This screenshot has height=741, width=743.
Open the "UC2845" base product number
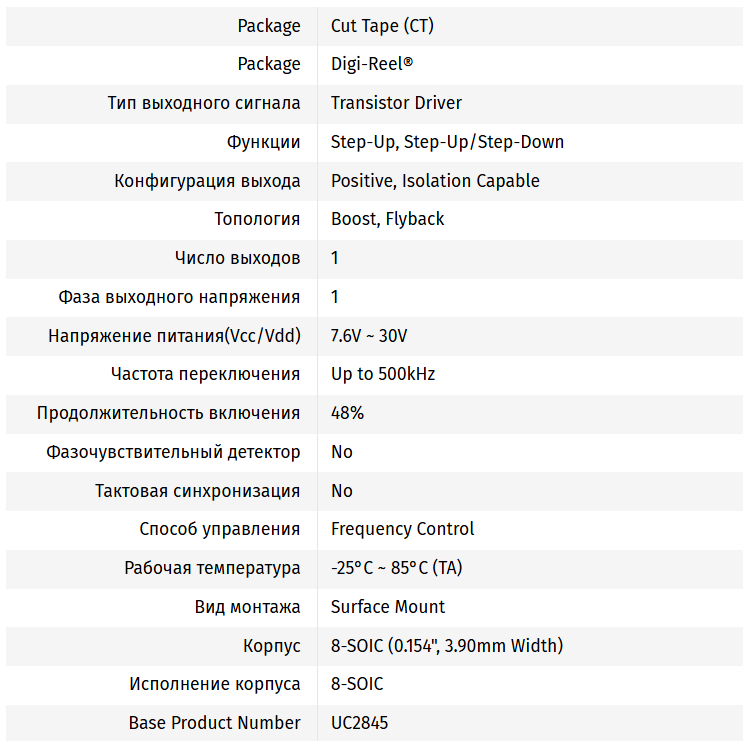pyautogui.click(x=359, y=723)
